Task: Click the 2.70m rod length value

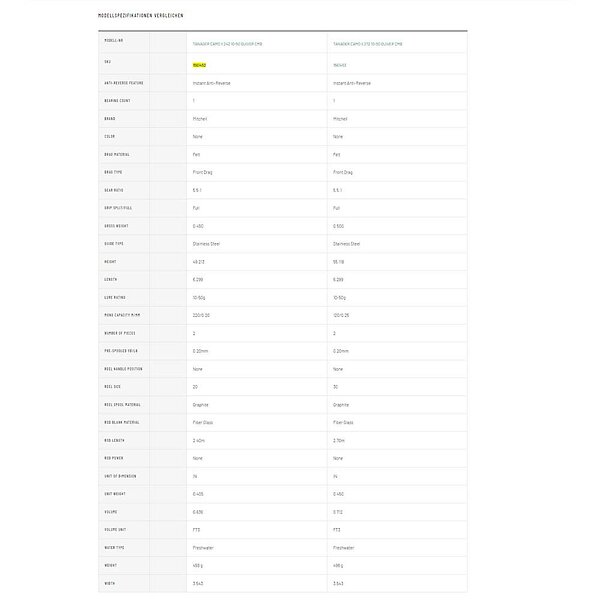Action: point(339,441)
